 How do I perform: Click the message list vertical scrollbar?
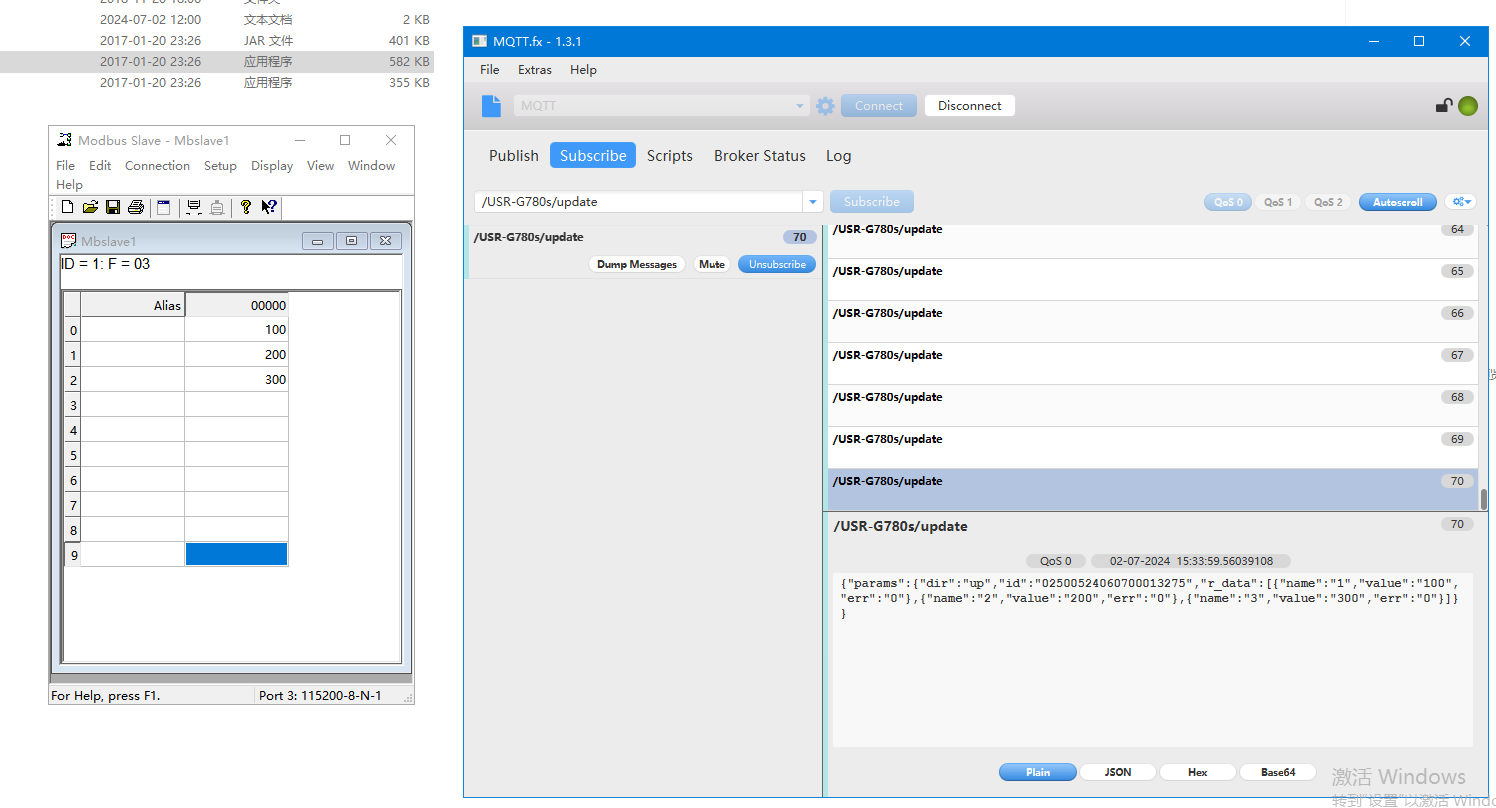coord(1483,498)
